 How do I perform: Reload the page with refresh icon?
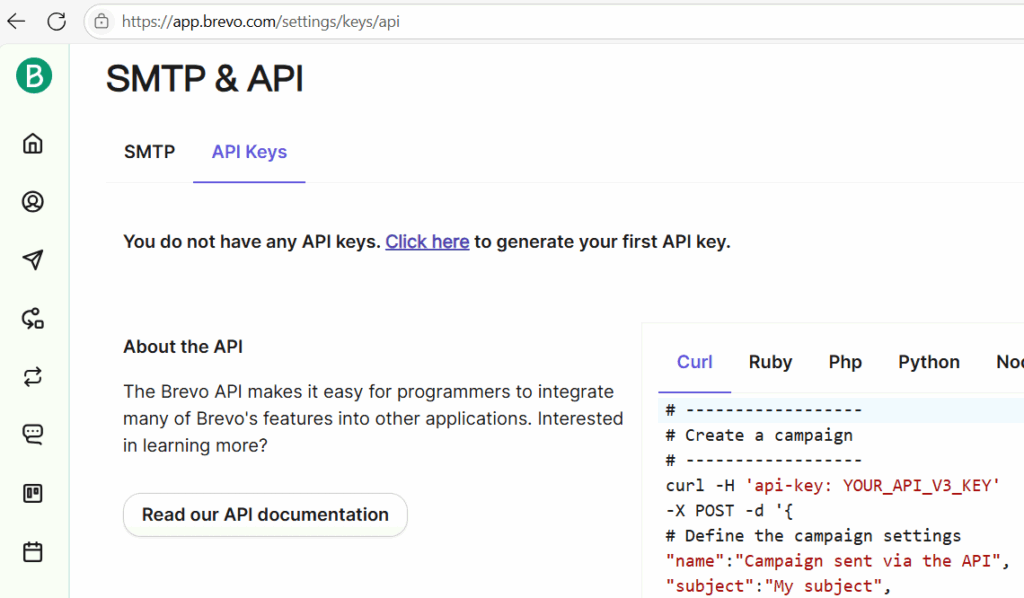[x=57, y=22]
